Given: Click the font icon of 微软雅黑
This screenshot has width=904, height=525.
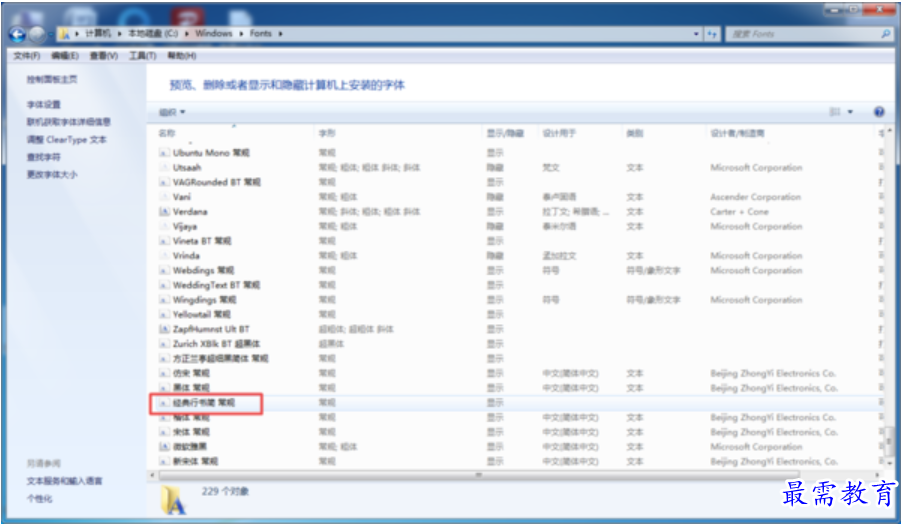Looking at the screenshot, I should click(164, 447).
